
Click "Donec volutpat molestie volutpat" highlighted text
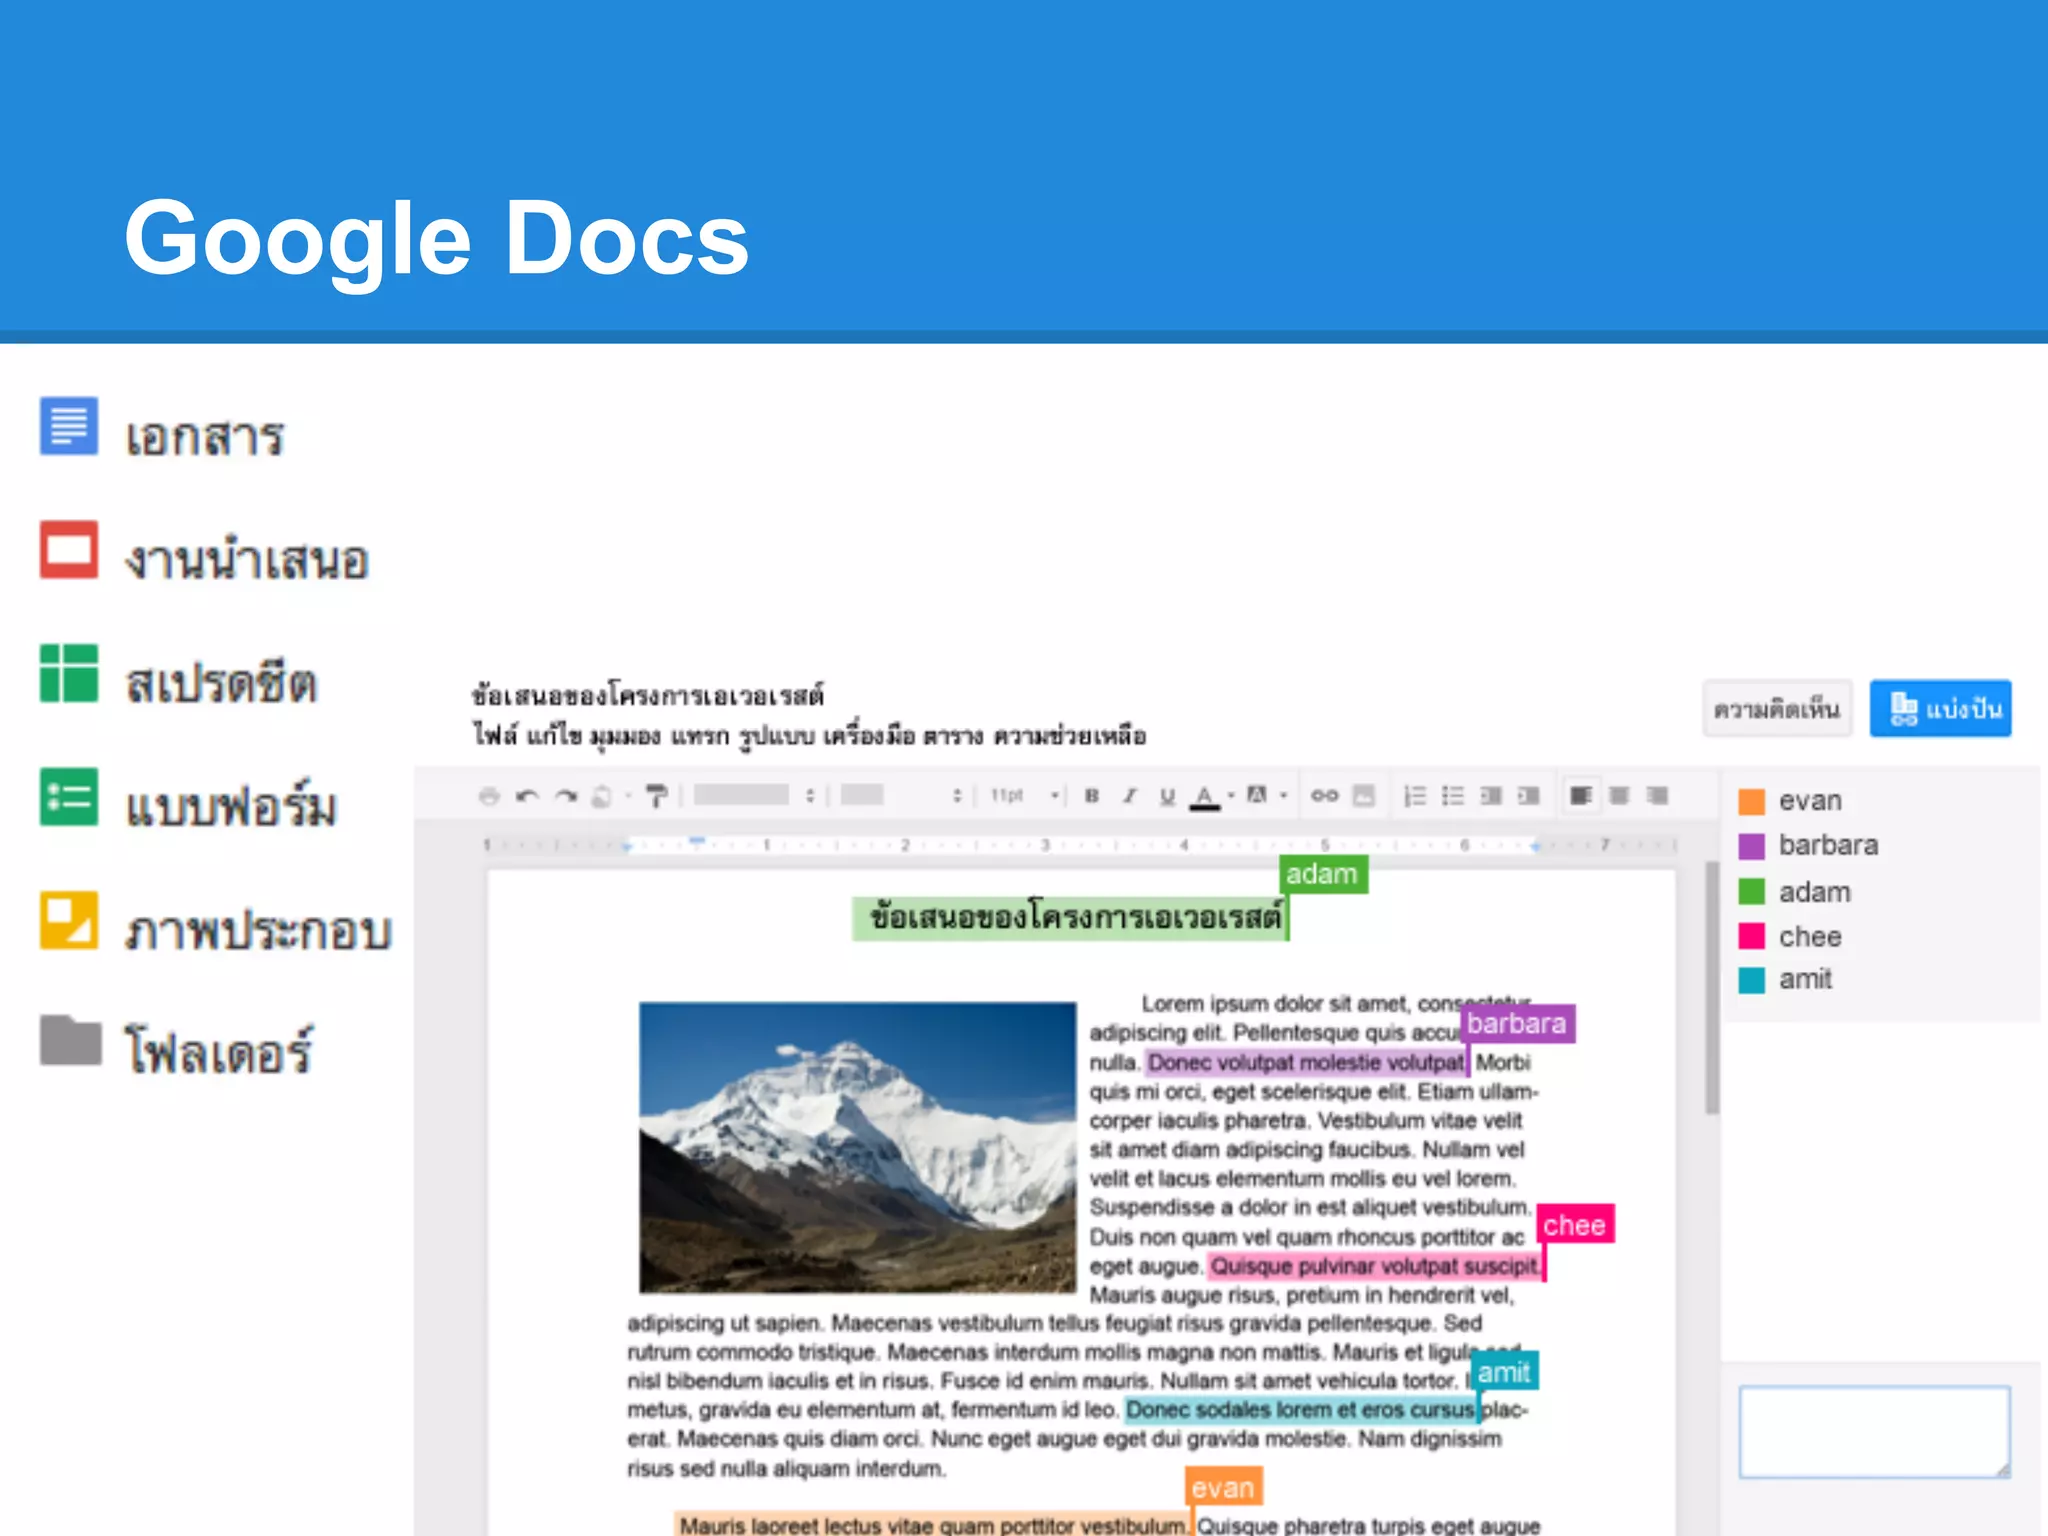(x=1306, y=1062)
